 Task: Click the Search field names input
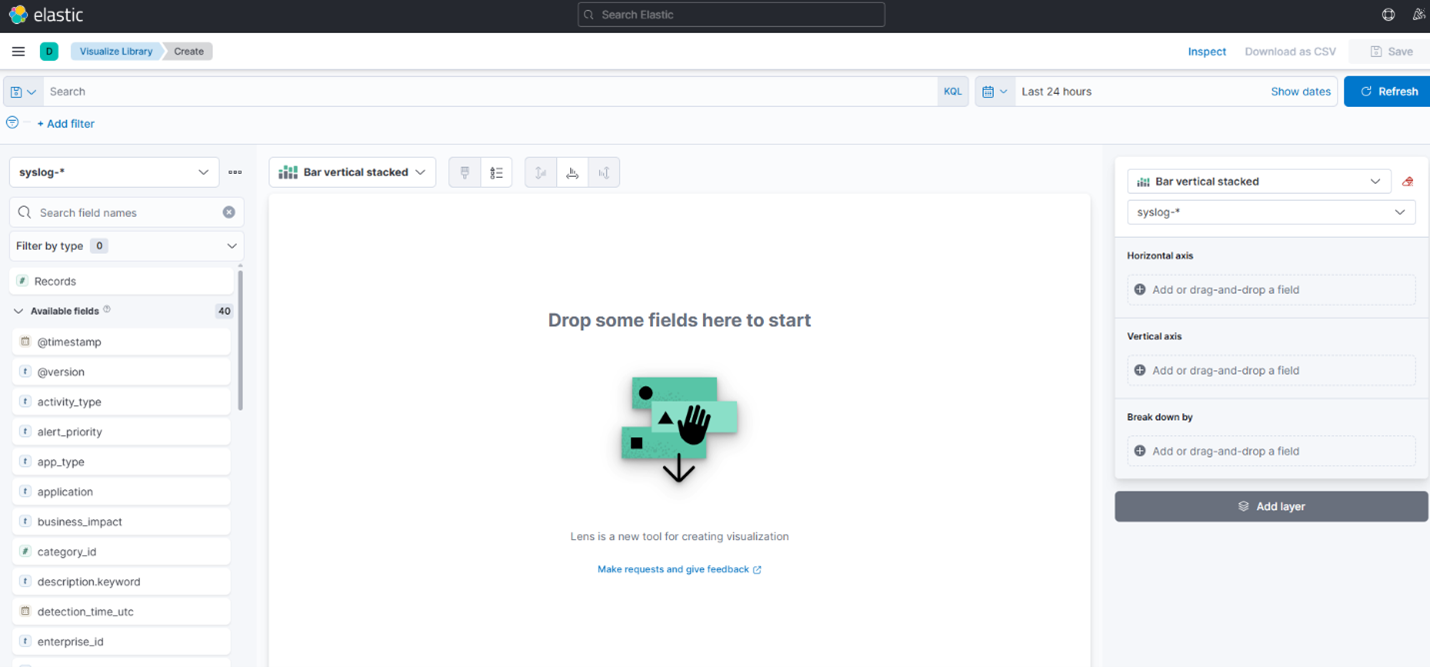(x=126, y=212)
